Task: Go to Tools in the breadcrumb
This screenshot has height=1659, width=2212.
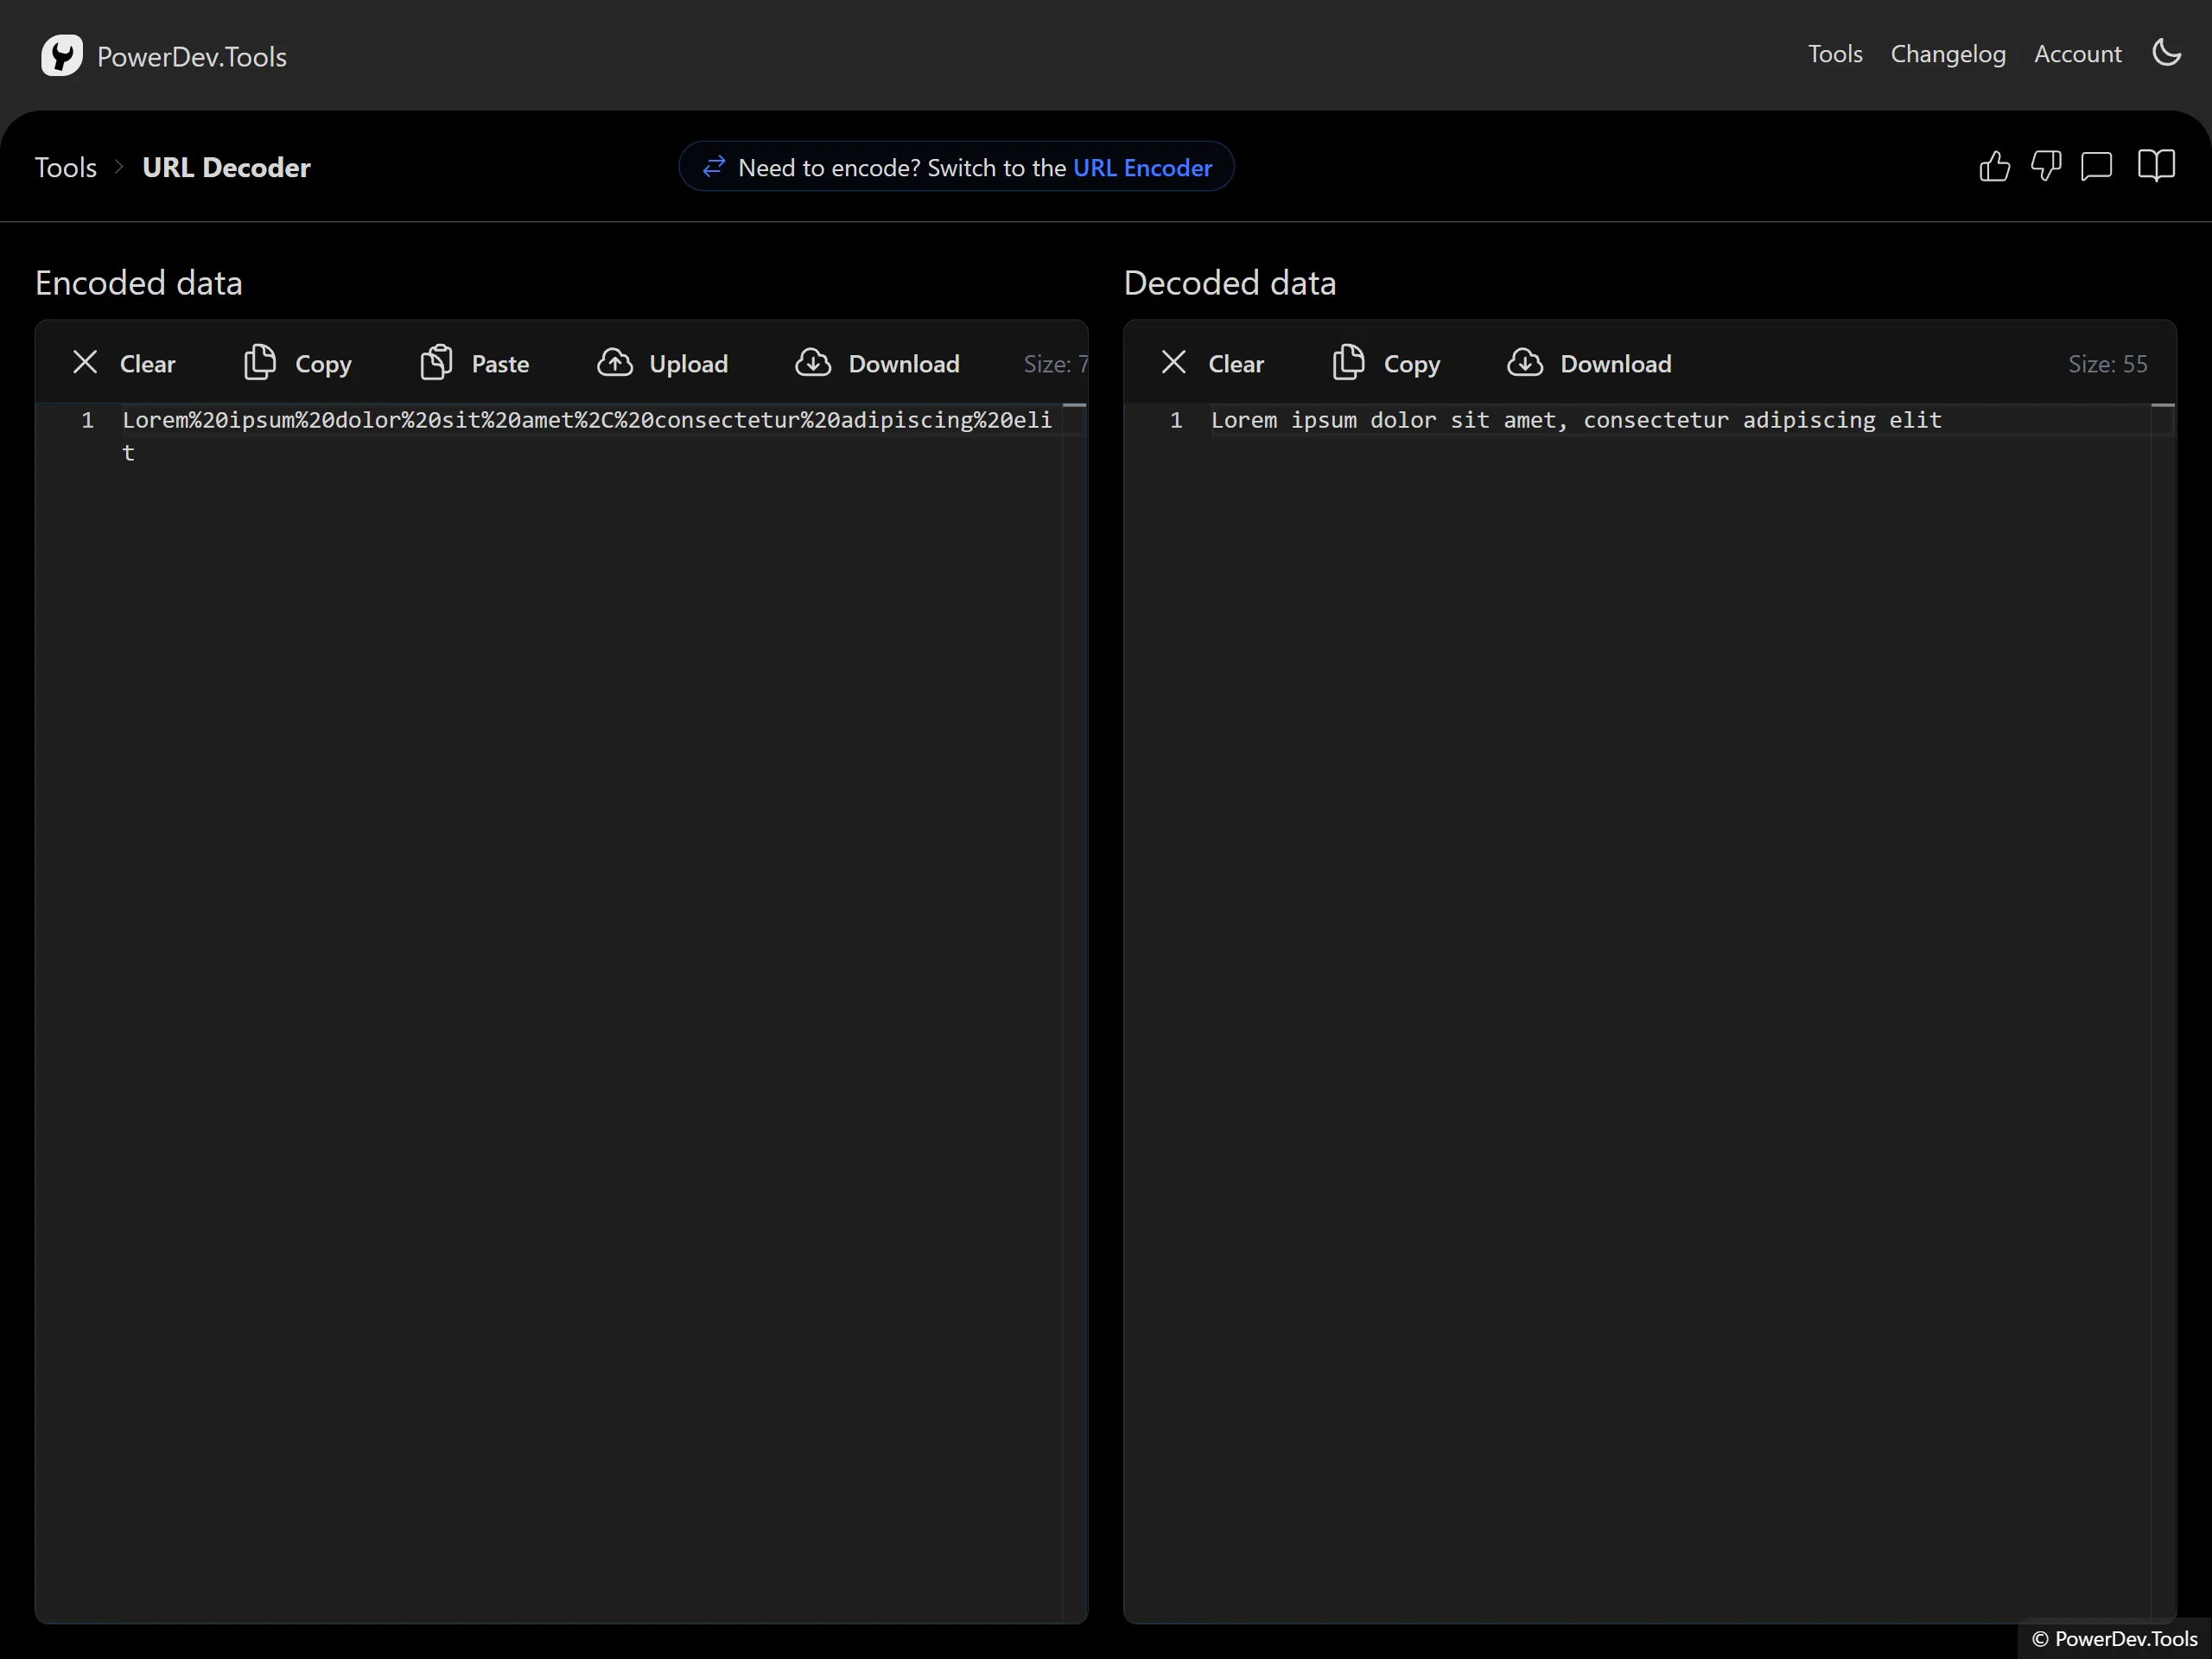Action: 66,167
